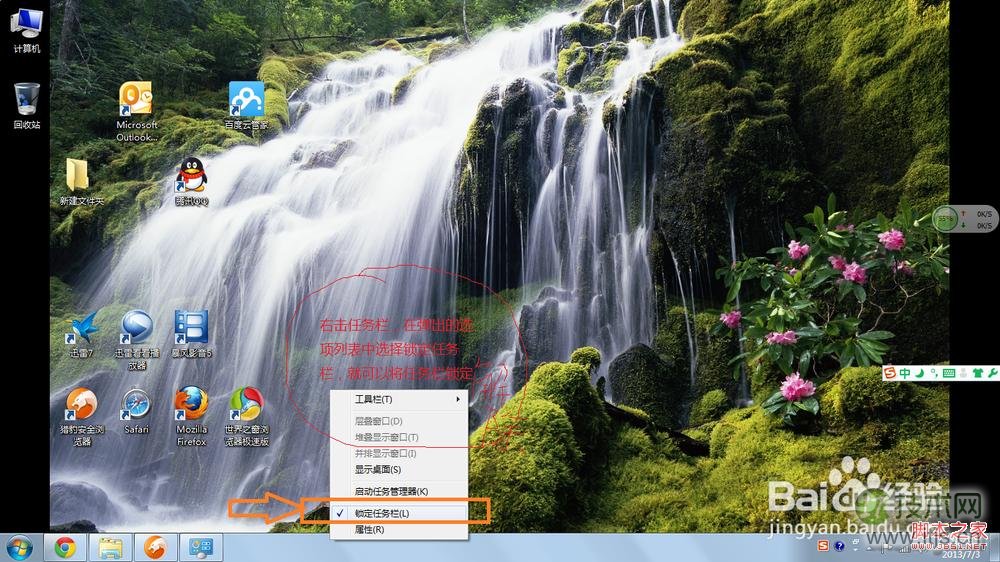This screenshot has width=1000, height=562.
Task: Select the 腾讯QQ penguin shortcut
Action: click(x=191, y=182)
